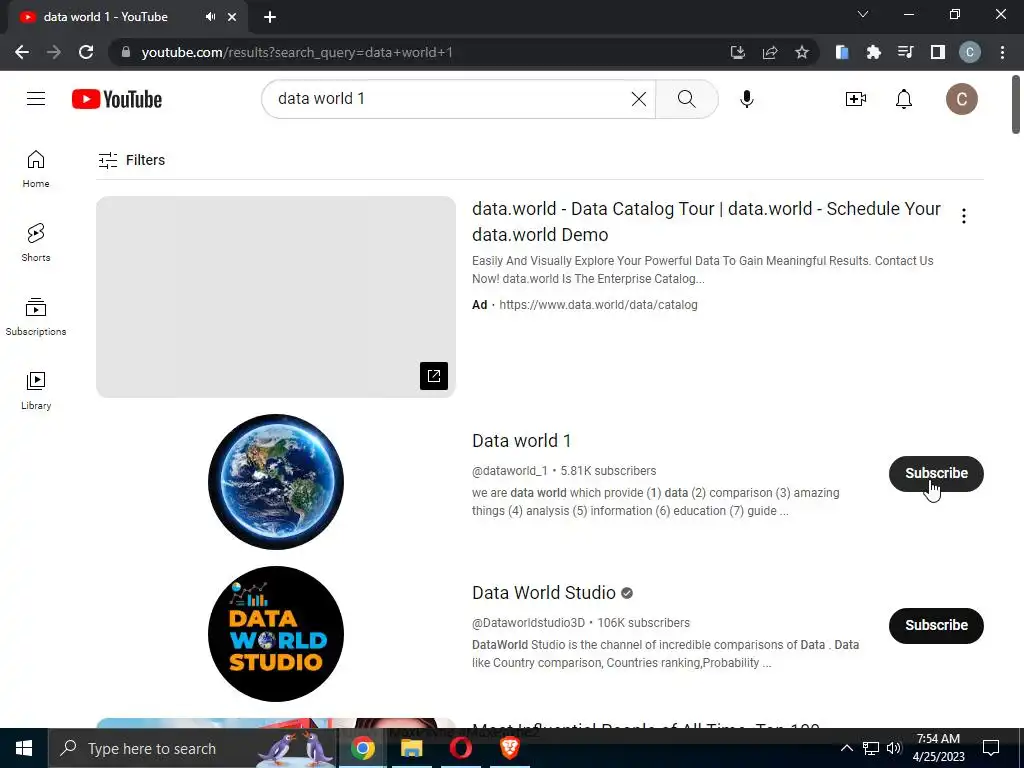Click the install app icon in the address bar

tap(737, 52)
